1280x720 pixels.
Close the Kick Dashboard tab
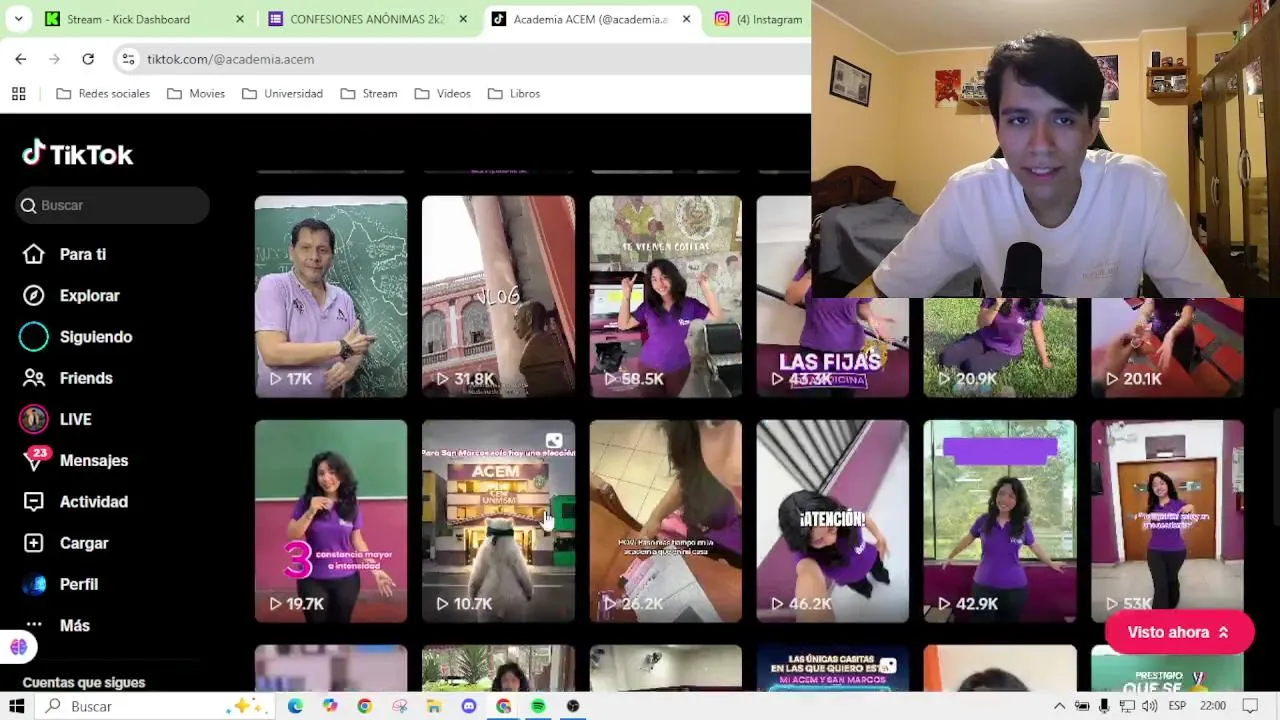tap(240, 19)
